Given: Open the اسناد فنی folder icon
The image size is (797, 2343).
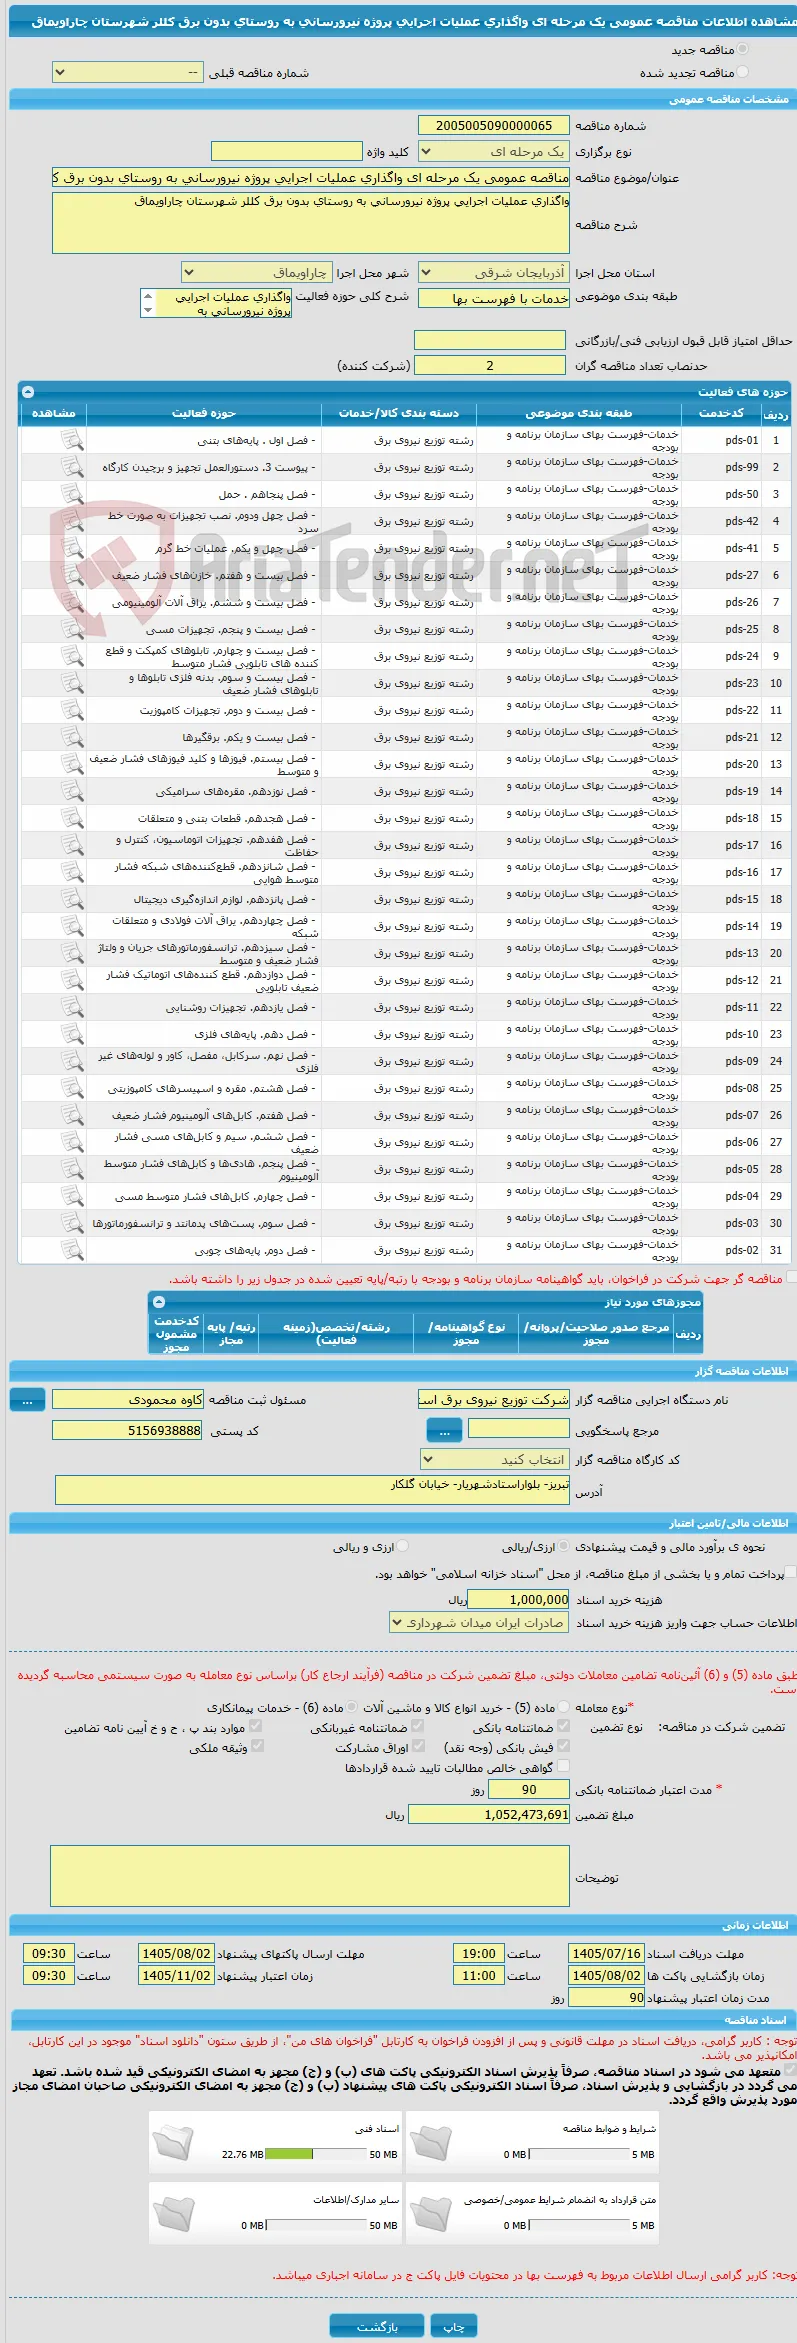Looking at the screenshot, I should point(173,2142).
